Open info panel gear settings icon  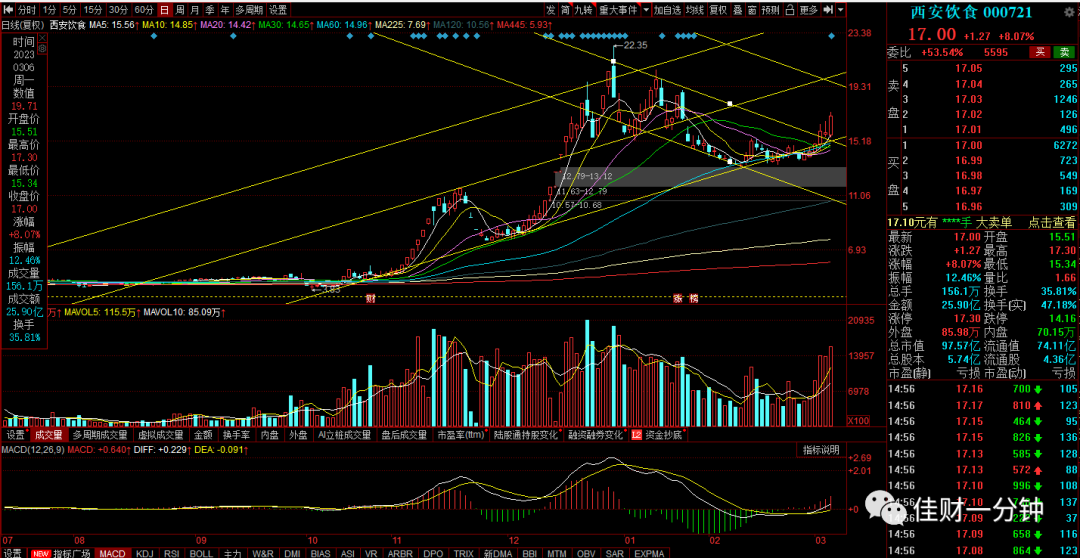tap(42, 48)
